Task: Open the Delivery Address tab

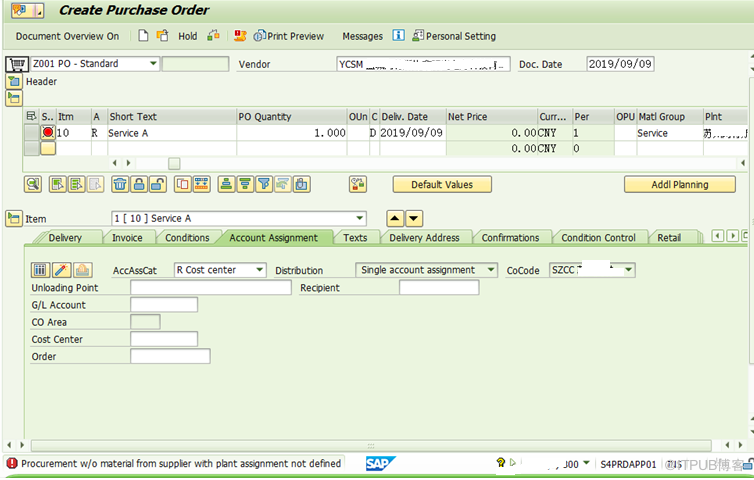Action: (x=424, y=238)
